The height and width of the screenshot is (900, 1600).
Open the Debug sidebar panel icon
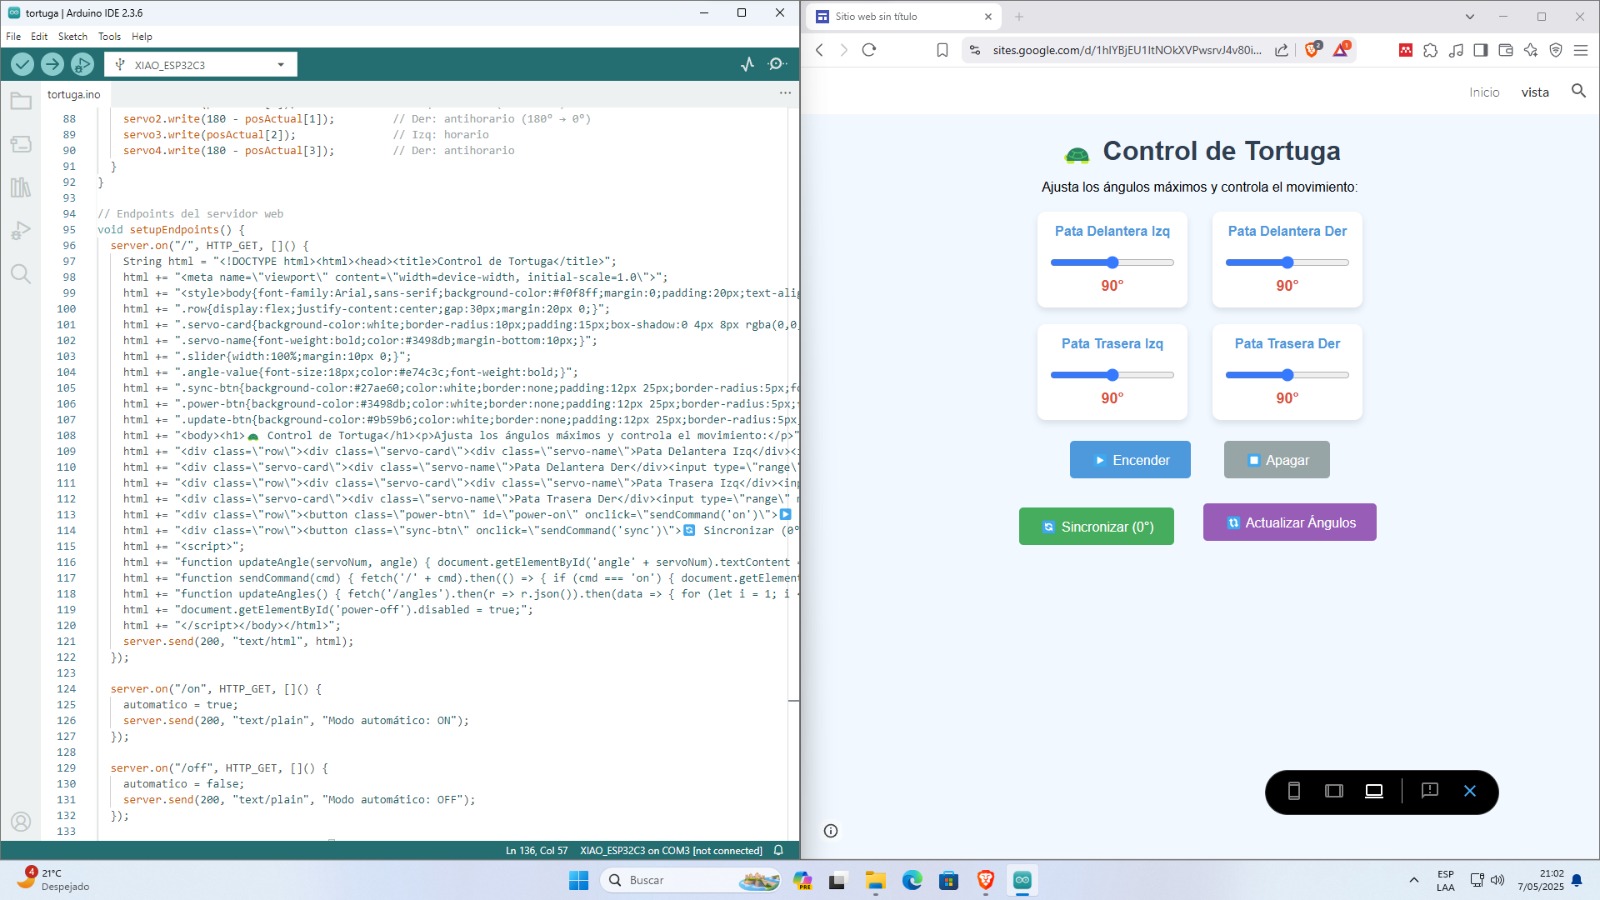[x=20, y=231]
